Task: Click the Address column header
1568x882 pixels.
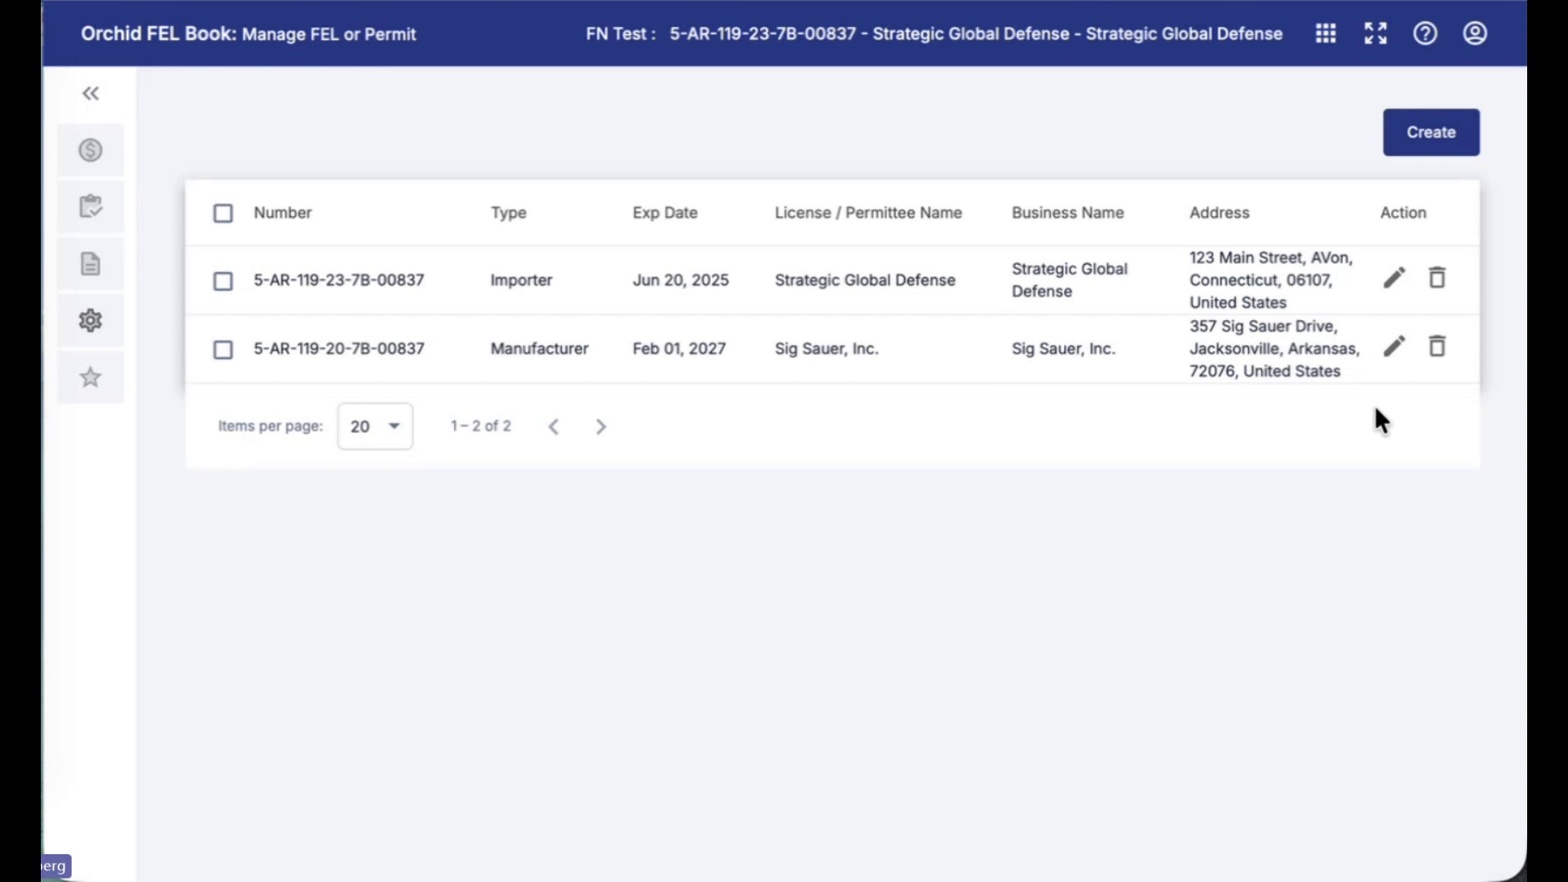Action: (1219, 213)
